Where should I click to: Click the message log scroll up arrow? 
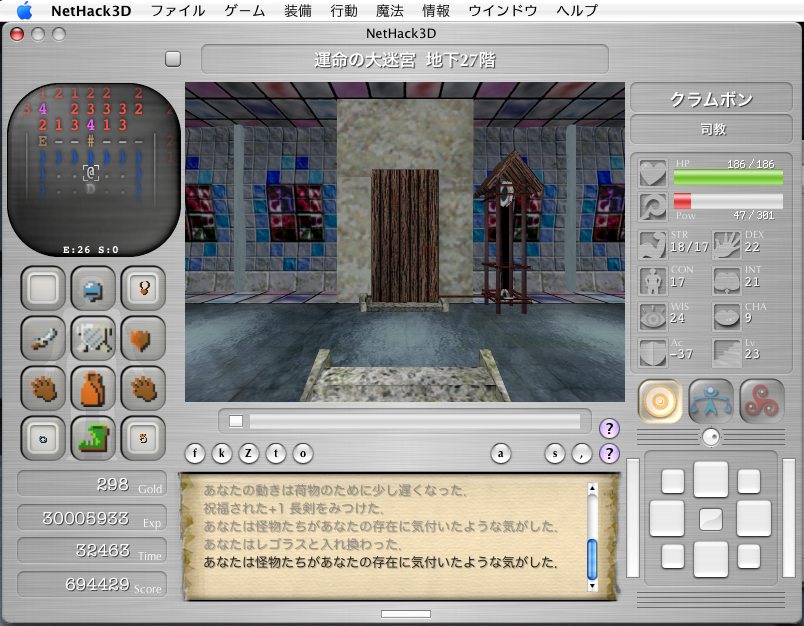592,488
